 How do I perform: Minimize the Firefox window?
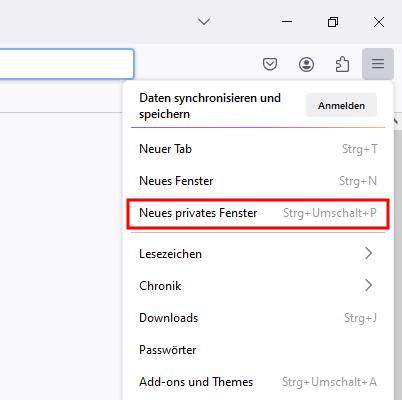click(287, 22)
